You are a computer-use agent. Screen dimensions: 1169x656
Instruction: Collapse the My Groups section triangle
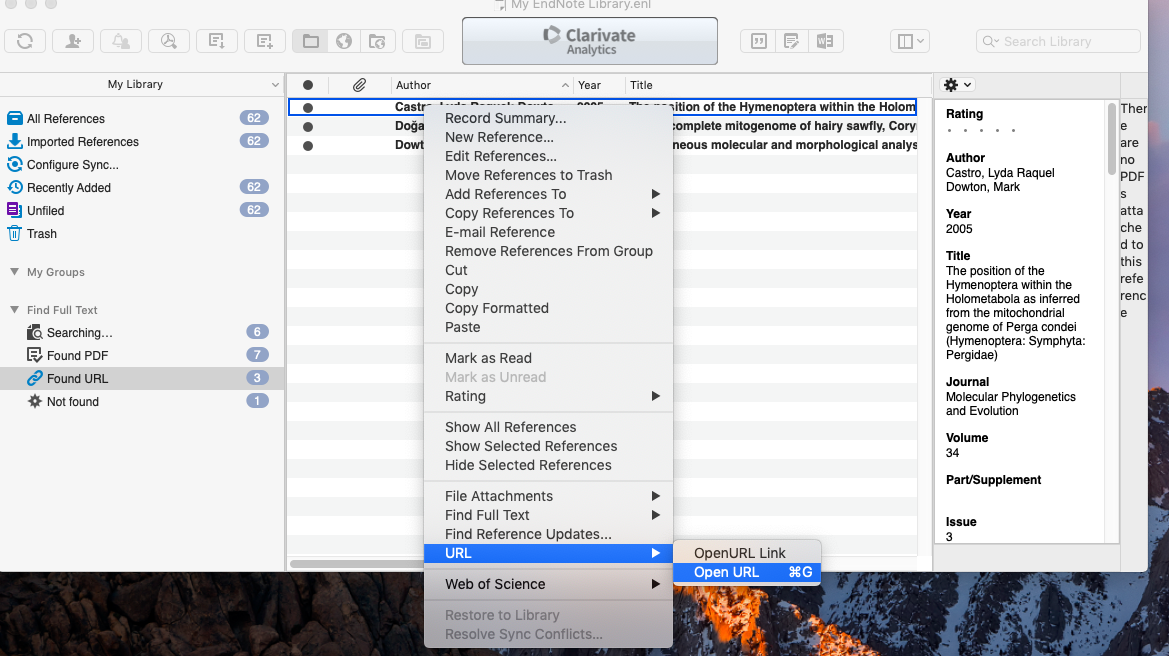(x=14, y=271)
